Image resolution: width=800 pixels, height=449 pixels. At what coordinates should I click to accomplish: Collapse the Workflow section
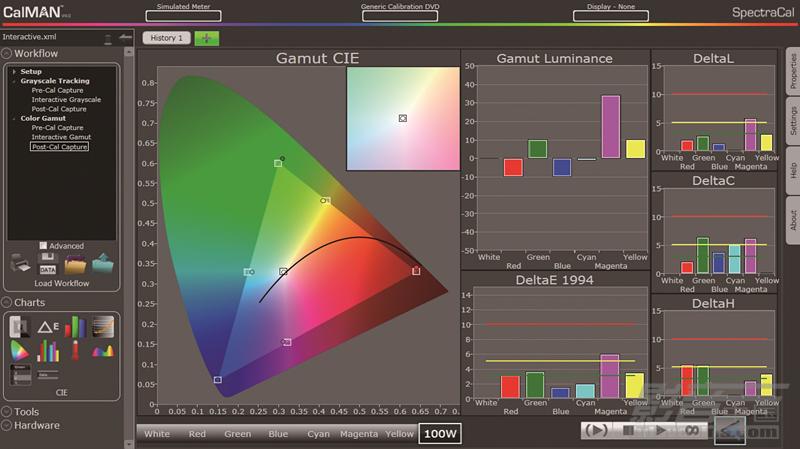click(7, 54)
